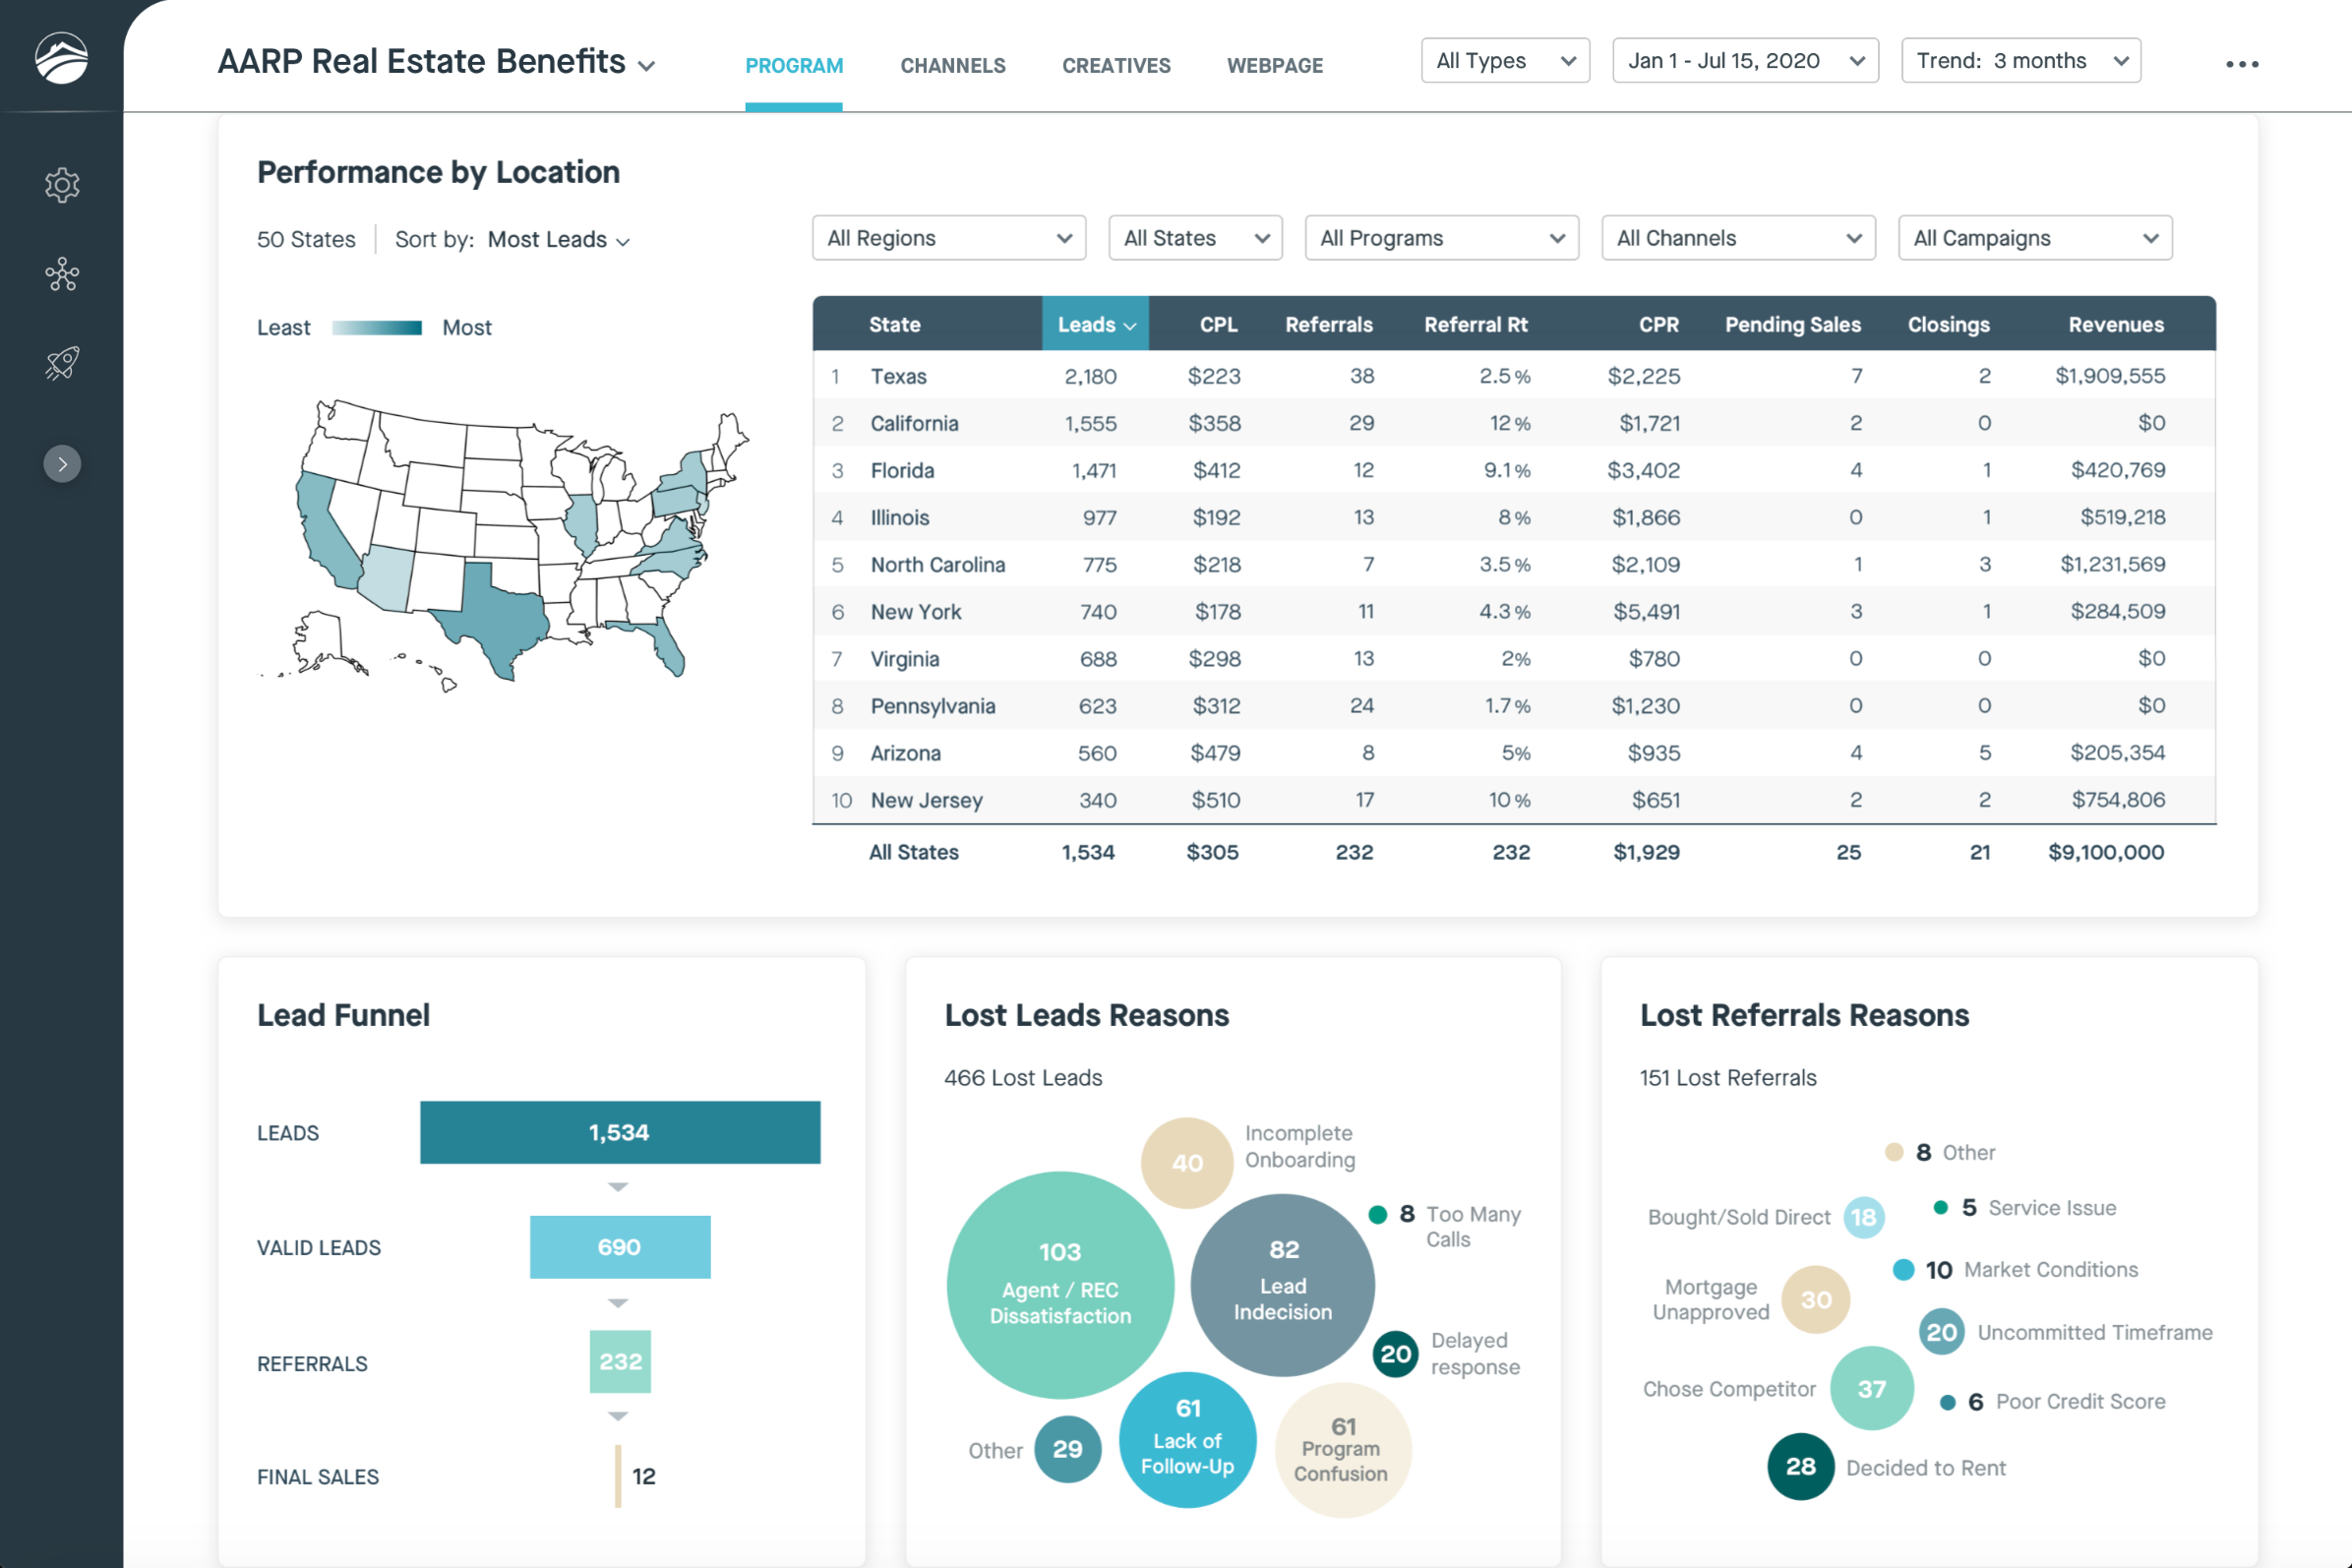Expand sidebar with the arrow circle button
This screenshot has height=1568, width=2352.
tap(62, 464)
